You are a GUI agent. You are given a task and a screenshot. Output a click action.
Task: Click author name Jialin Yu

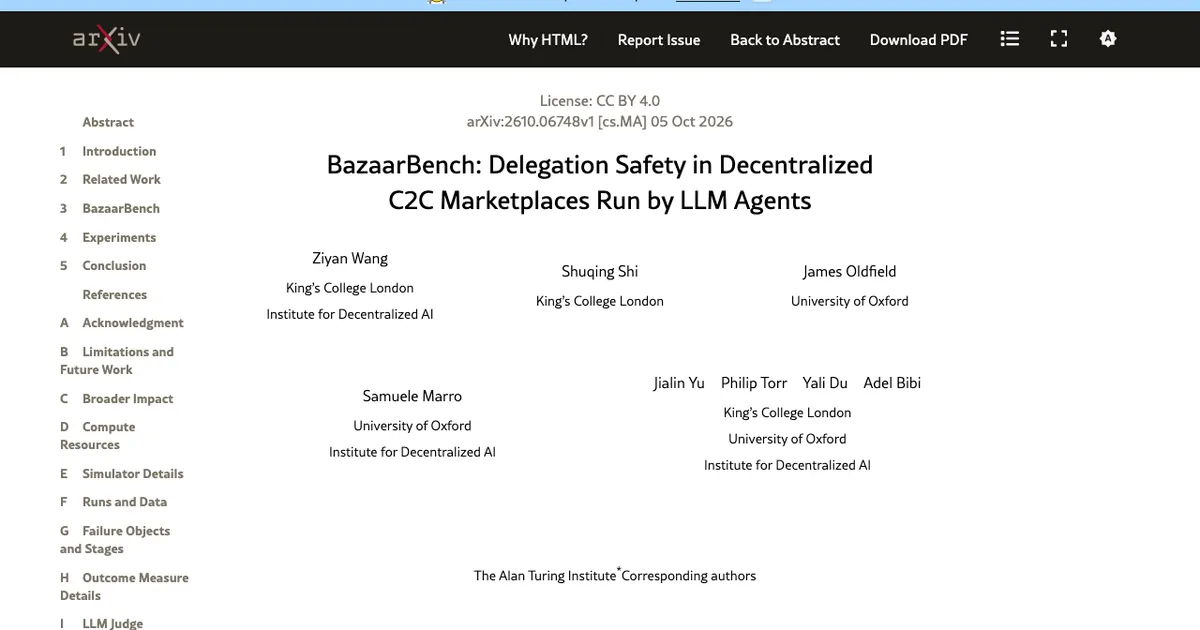(679, 383)
